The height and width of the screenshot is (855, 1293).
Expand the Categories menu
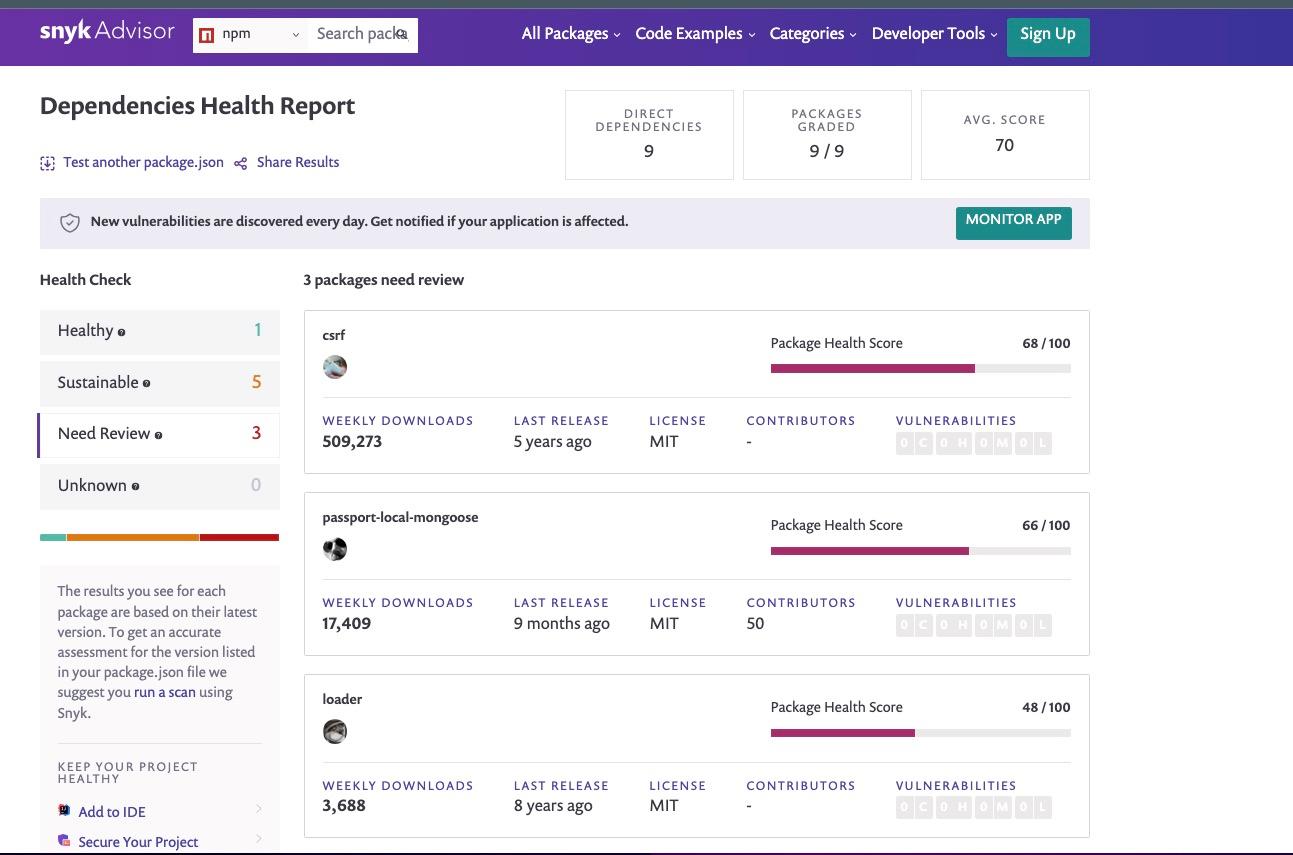[813, 34]
